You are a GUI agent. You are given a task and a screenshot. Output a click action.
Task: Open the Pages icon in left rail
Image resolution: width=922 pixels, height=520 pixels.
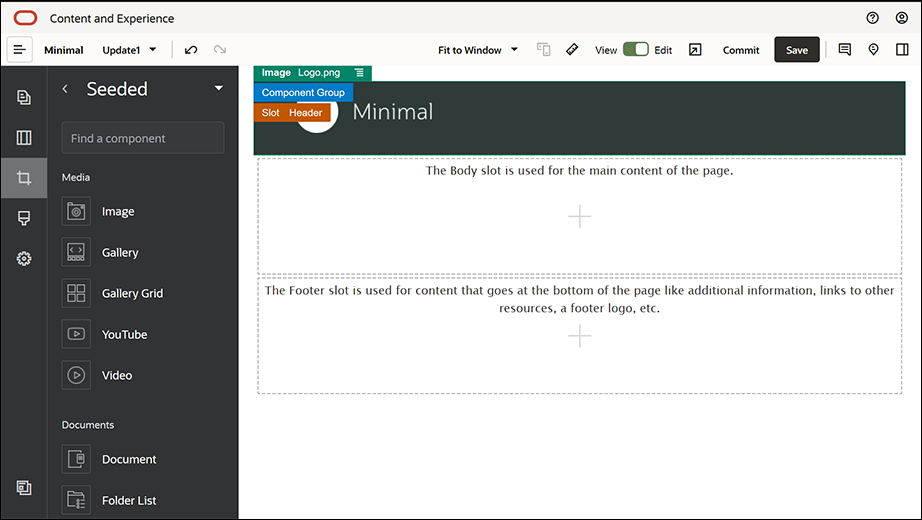tap(24, 97)
